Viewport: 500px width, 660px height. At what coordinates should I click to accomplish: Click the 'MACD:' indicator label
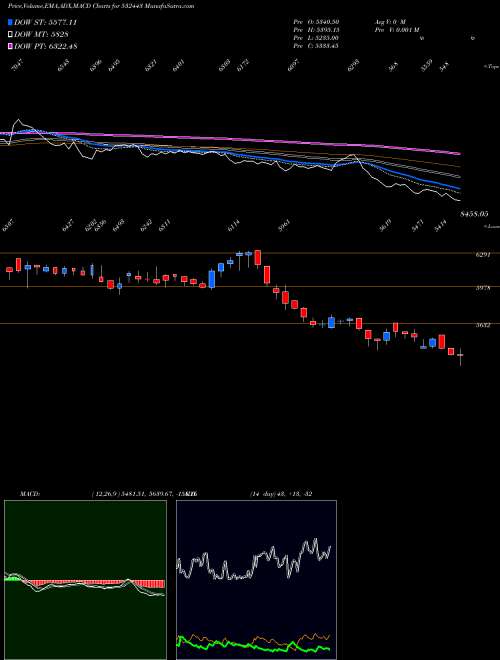coord(29,493)
